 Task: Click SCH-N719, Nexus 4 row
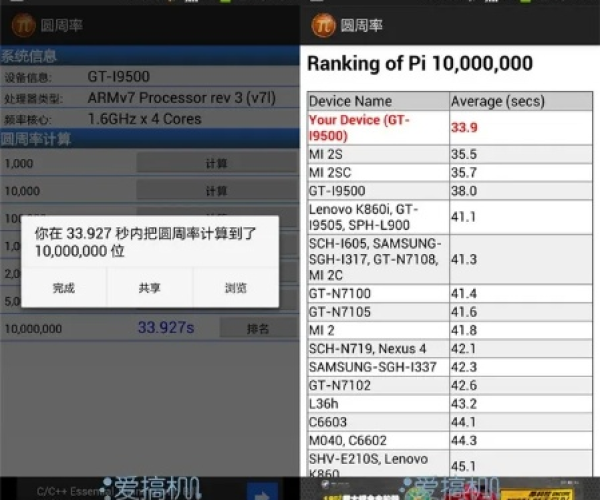click(x=450, y=349)
